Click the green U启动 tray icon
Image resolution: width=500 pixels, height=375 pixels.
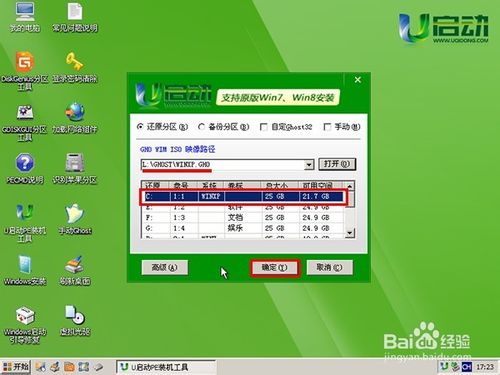(444, 367)
